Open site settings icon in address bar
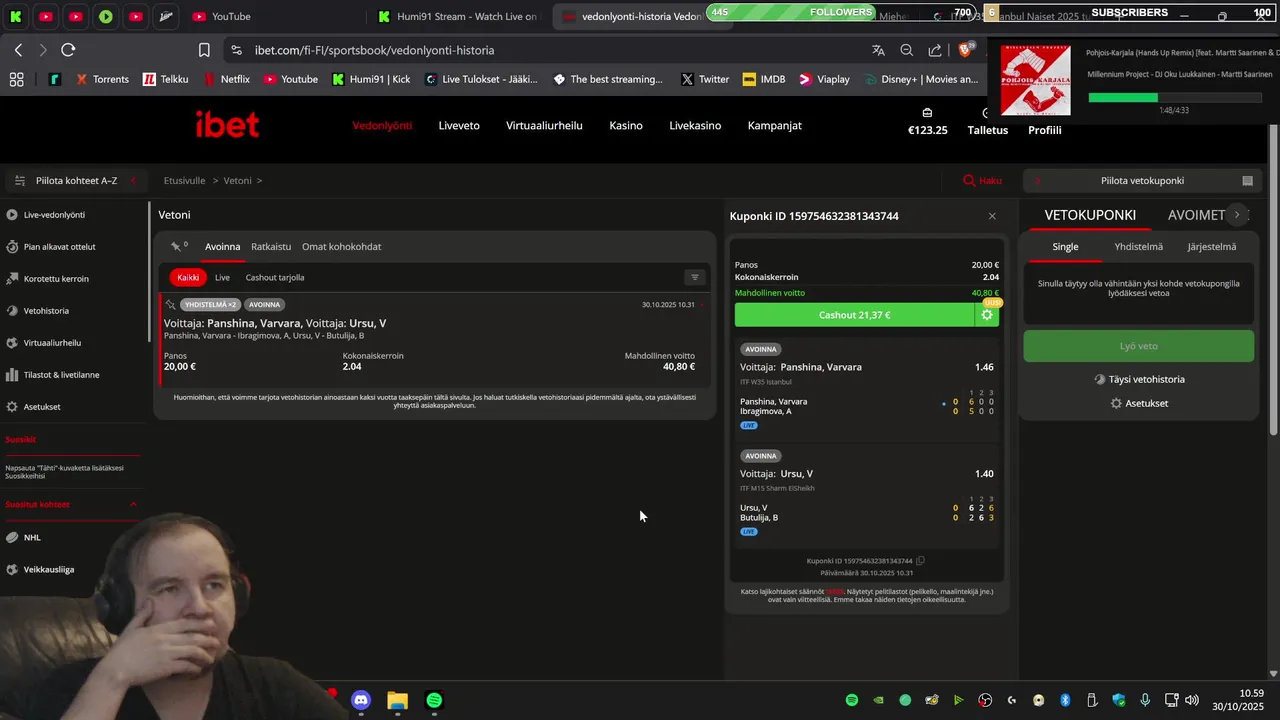 [235, 50]
